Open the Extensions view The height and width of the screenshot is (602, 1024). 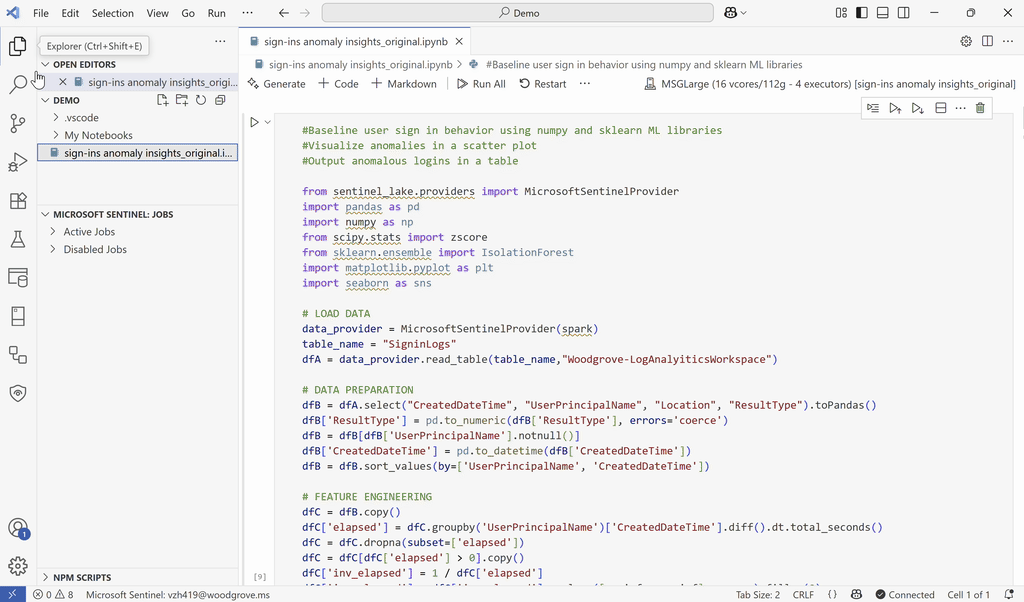pyautogui.click(x=18, y=200)
